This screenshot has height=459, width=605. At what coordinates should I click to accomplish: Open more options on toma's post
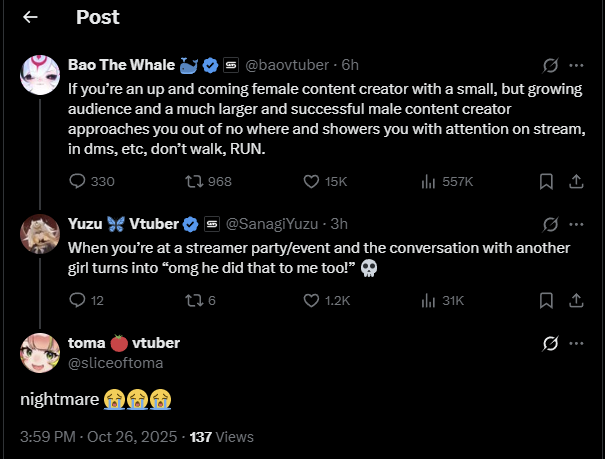pyautogui.click(x=576, y=343)
